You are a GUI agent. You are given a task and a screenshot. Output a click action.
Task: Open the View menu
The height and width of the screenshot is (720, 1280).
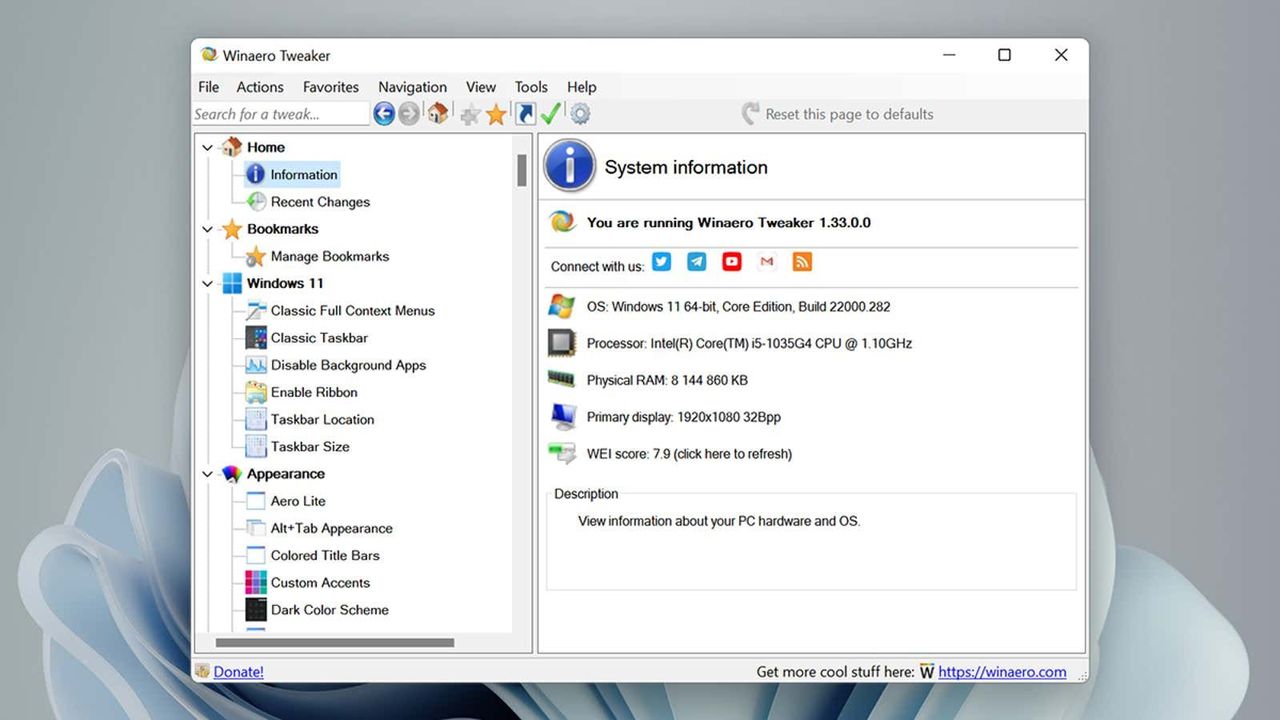[x=481, y=87]
